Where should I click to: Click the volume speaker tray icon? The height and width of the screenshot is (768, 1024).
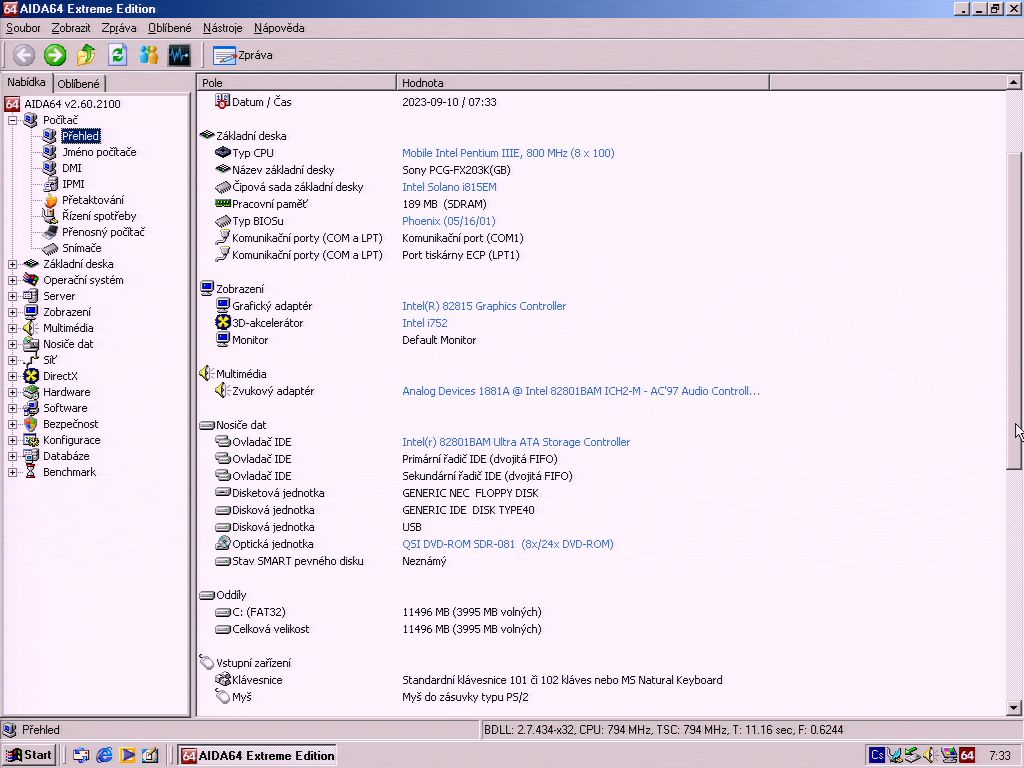pos(930,755)
